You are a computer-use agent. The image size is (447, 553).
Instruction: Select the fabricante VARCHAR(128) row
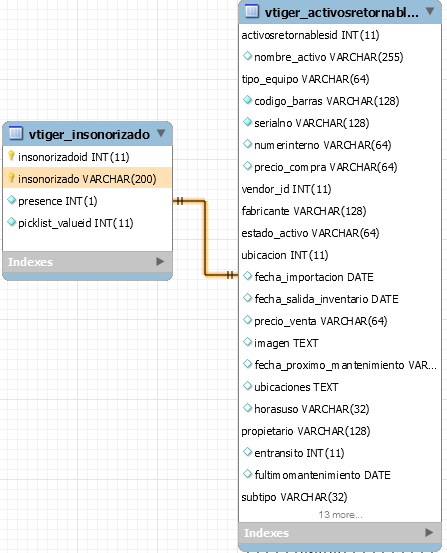[x=304, y=211]
